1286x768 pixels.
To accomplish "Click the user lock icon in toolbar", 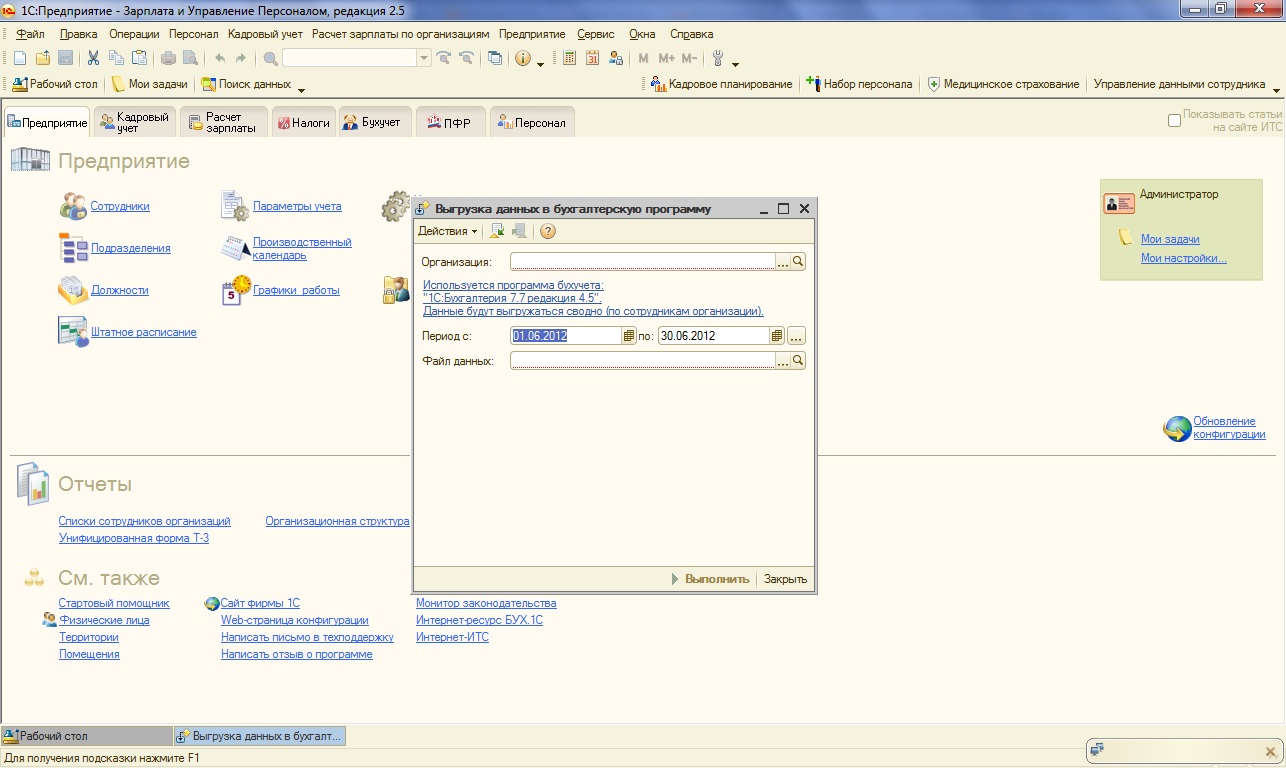I will (x=616, y=58).
